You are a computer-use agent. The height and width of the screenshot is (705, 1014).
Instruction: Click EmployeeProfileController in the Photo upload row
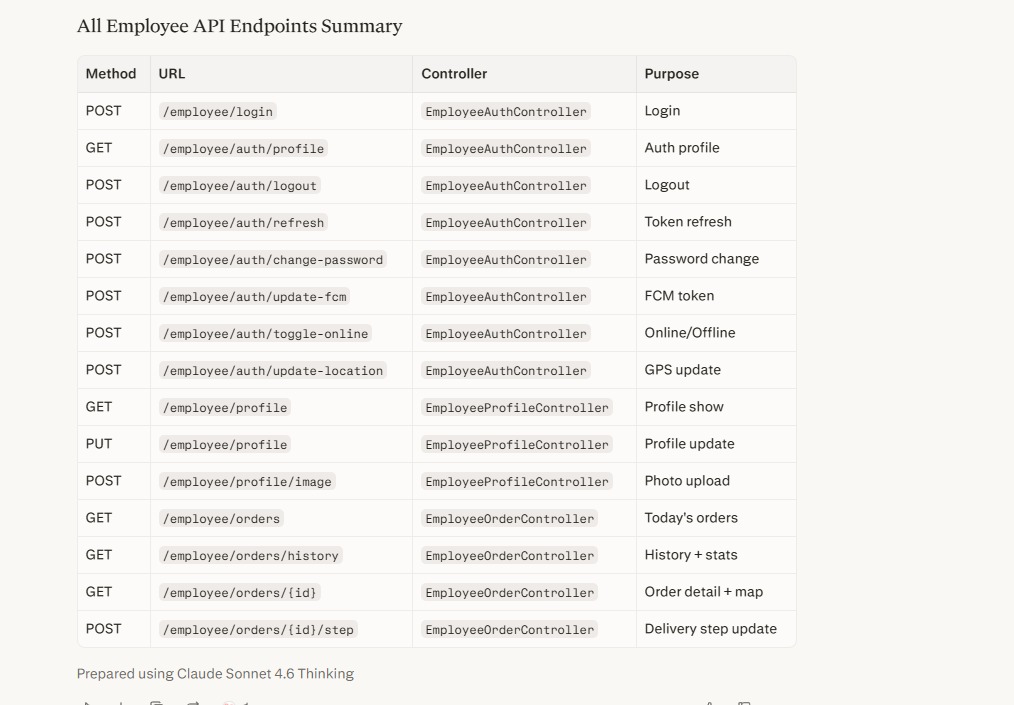[517, 481]
